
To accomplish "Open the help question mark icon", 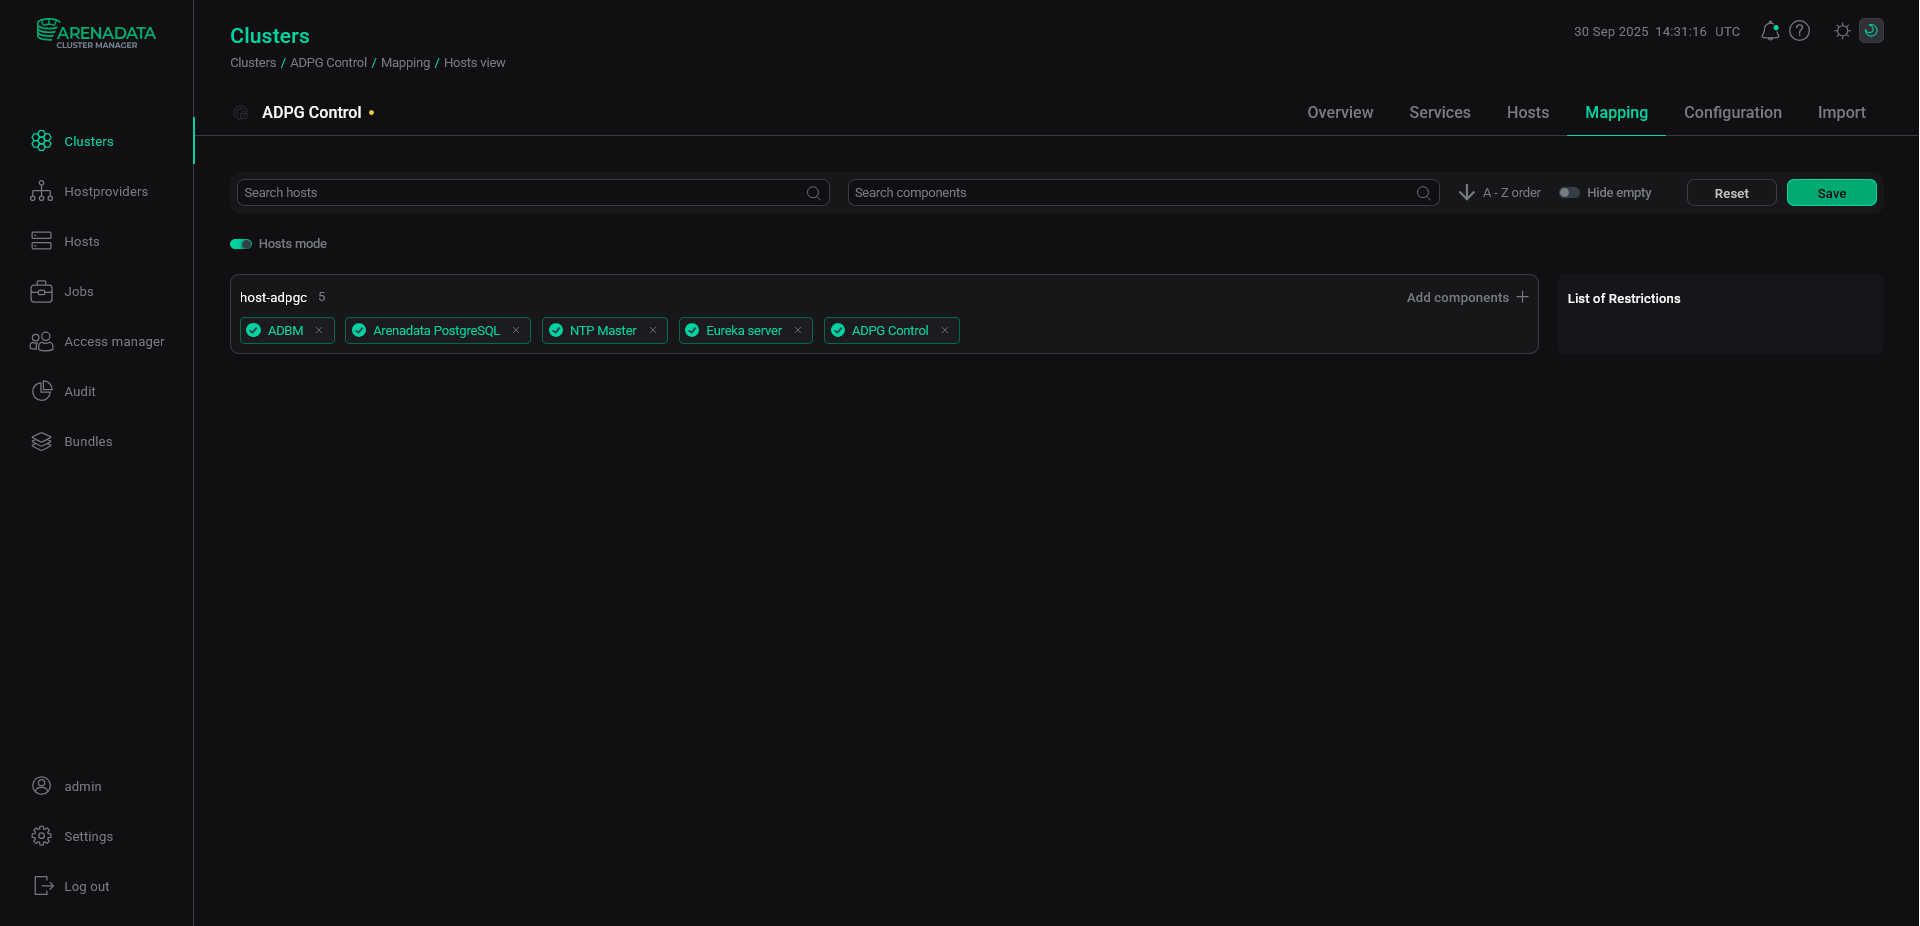I will (x=1801, y=31).
